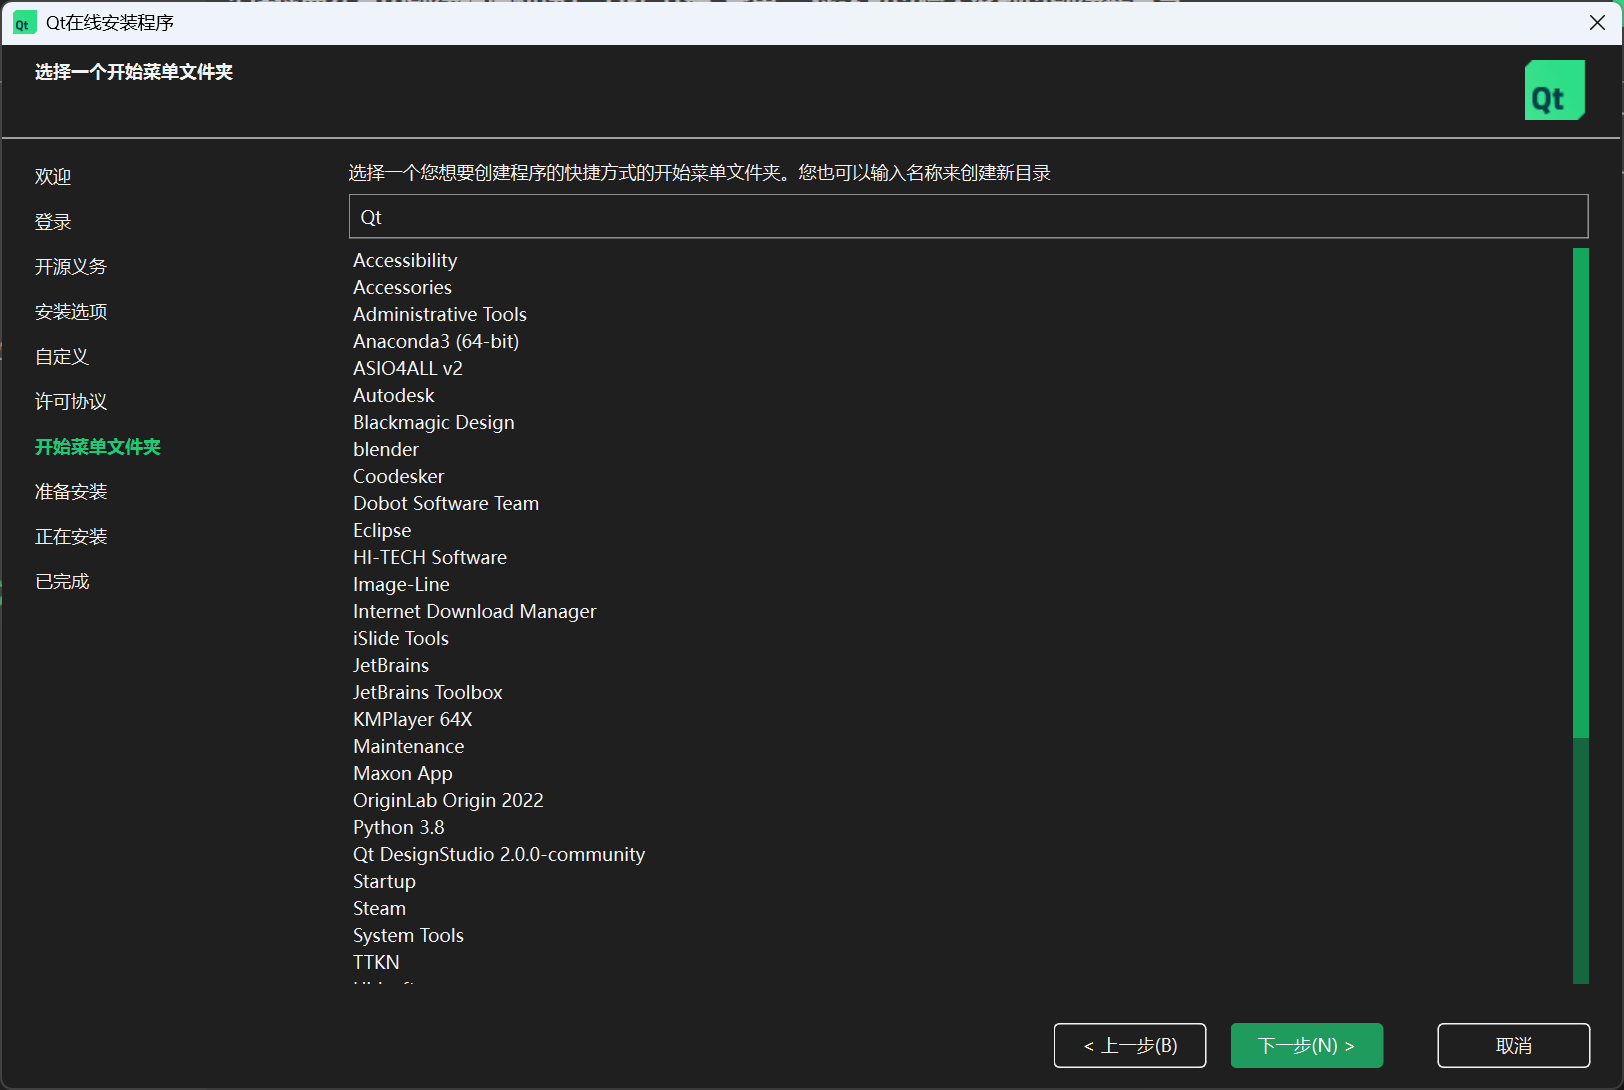Viewport: 1624px width, 1090px height.
Task: Cancel the install with 取消
Action: 1513,1045
